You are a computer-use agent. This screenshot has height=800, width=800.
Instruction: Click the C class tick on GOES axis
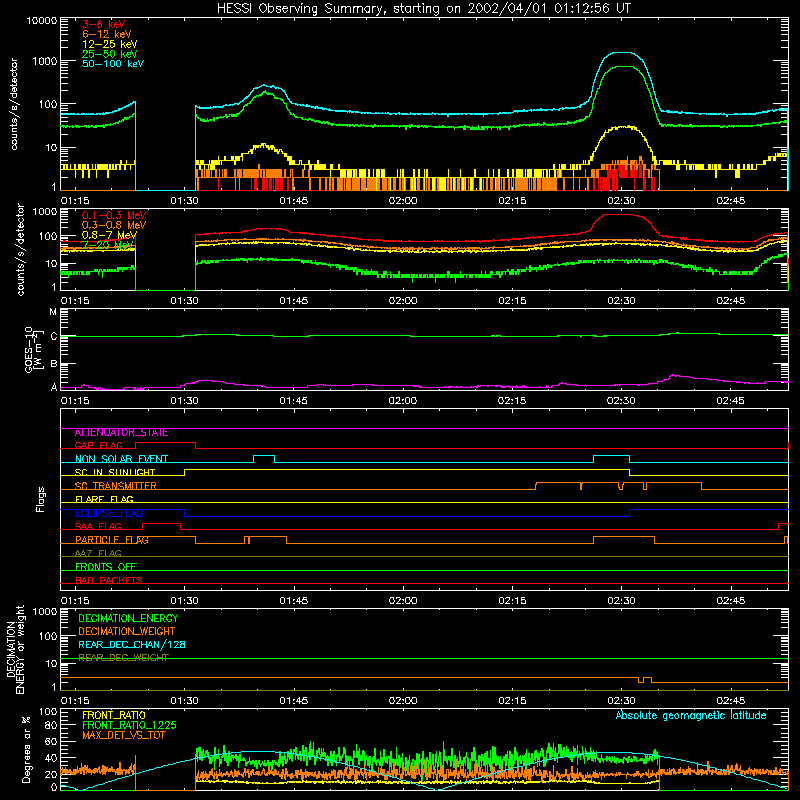click(54, 337)
